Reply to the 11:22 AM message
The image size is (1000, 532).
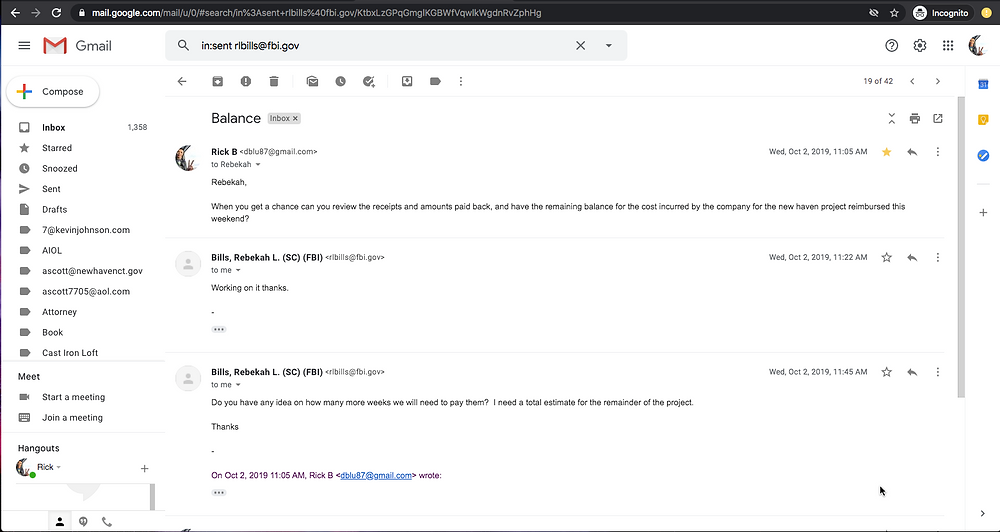(912, 258)
